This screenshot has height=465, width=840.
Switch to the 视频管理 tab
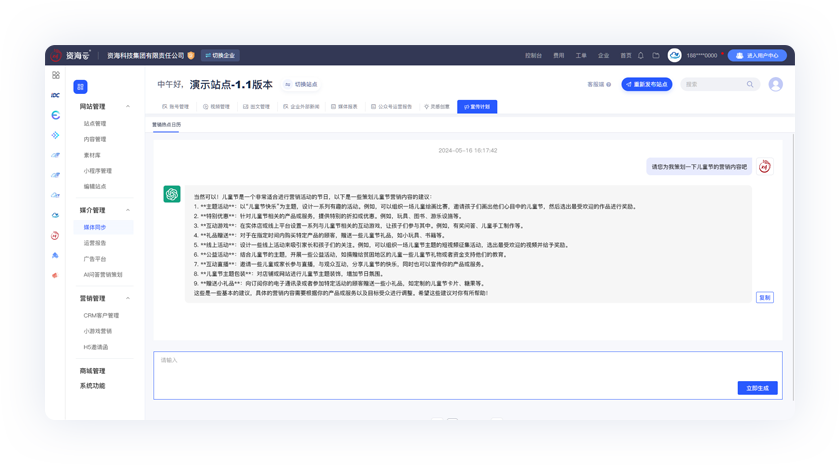(217, 106)
